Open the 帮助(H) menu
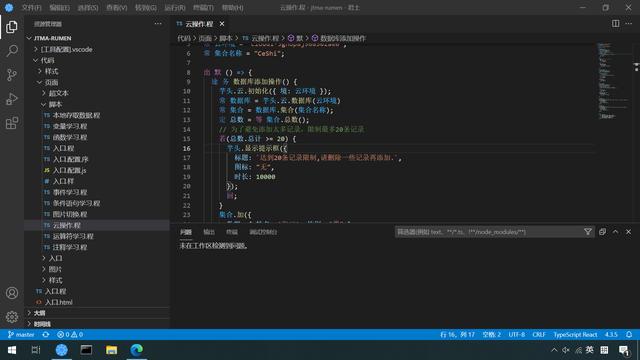Image resolution: width=640 pixels, height=360 pixels. [x=232, y=8]
